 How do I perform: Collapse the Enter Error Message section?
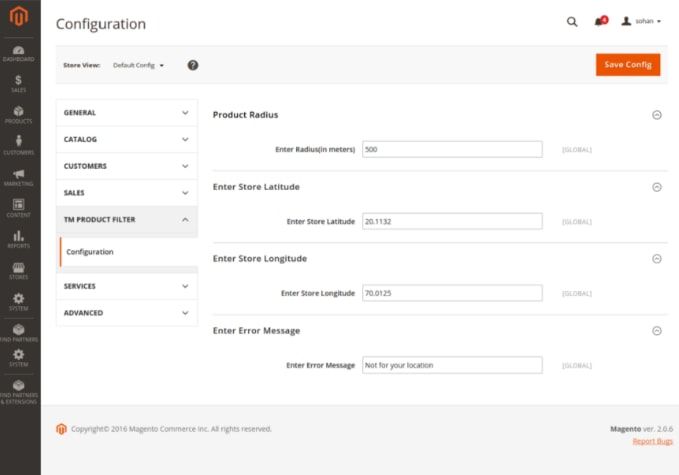point(656,331)
